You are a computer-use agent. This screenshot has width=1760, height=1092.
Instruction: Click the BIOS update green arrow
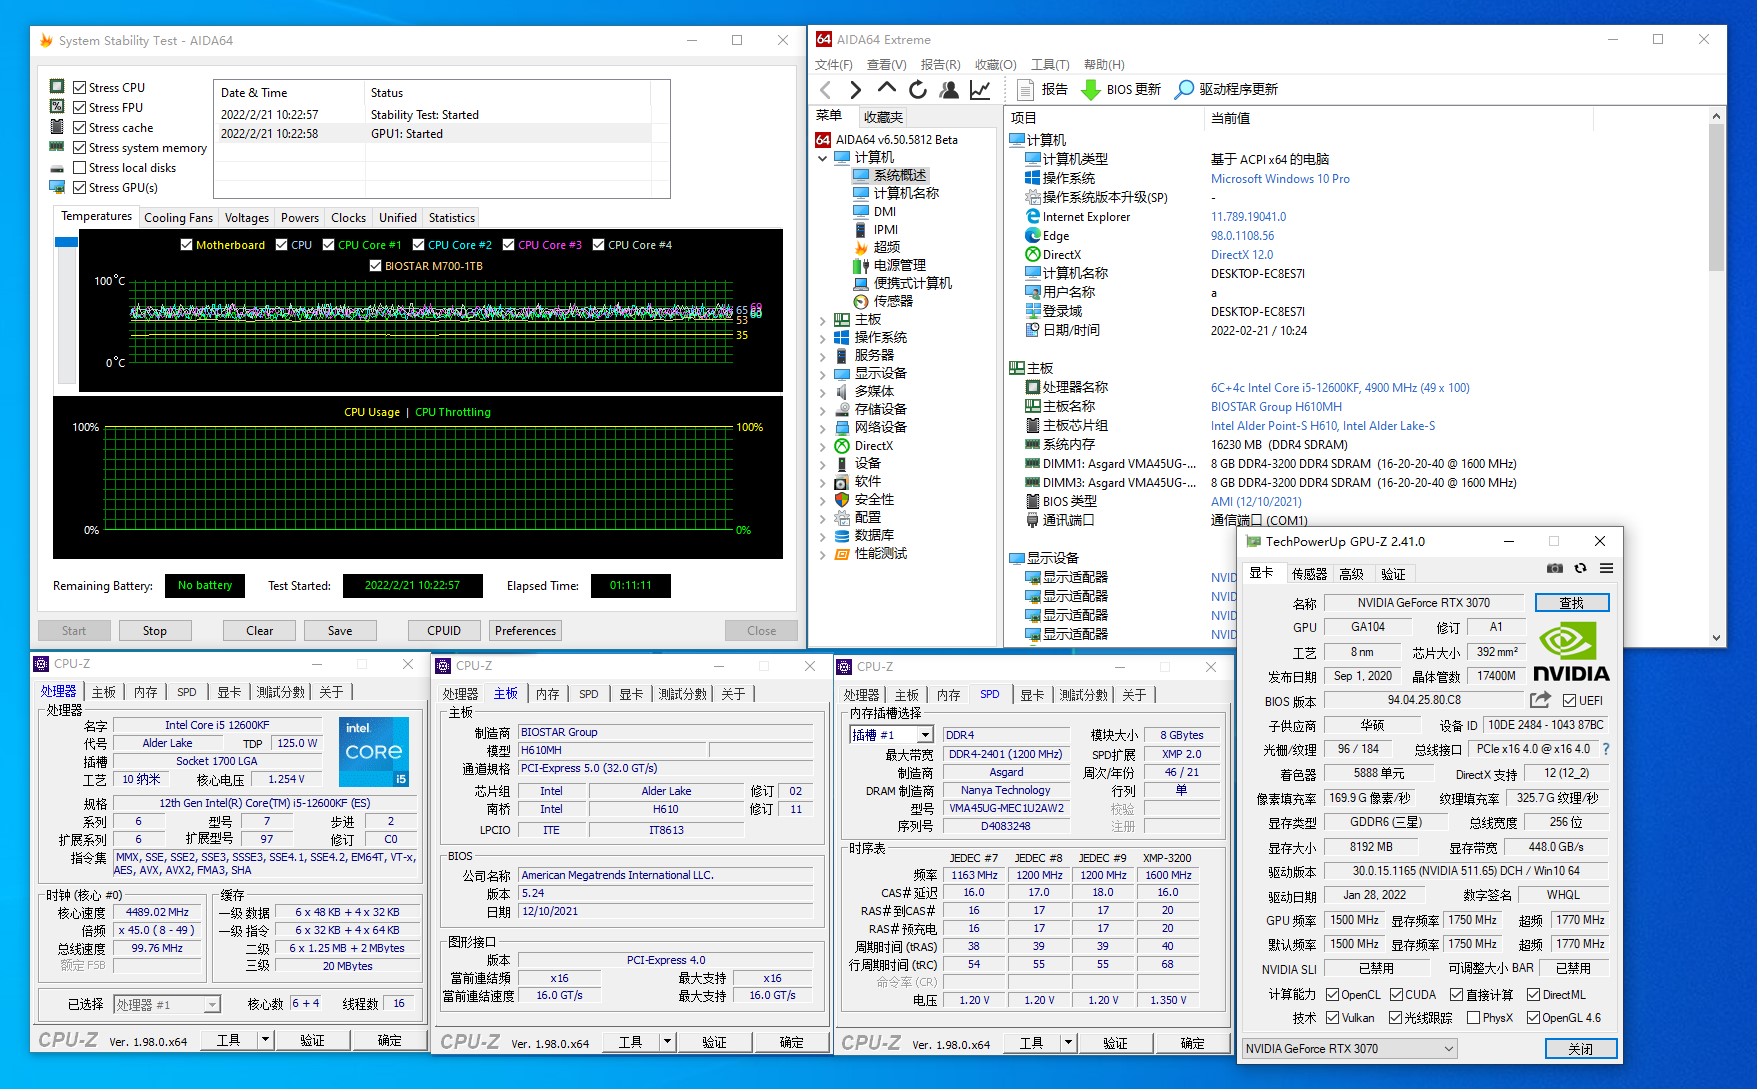[x=1091, y=90]
